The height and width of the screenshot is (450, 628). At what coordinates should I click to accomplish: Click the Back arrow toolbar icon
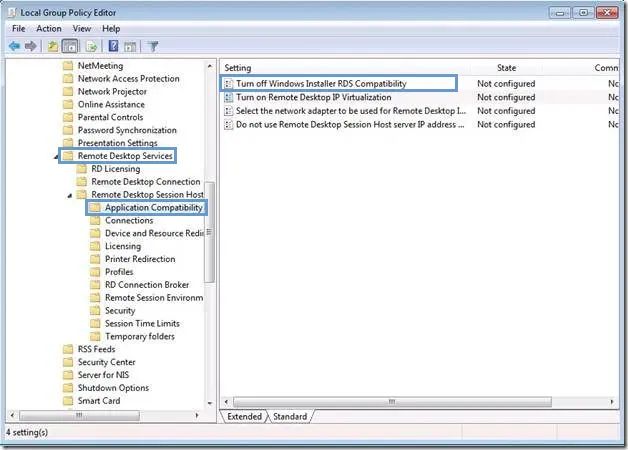(14, 46)
